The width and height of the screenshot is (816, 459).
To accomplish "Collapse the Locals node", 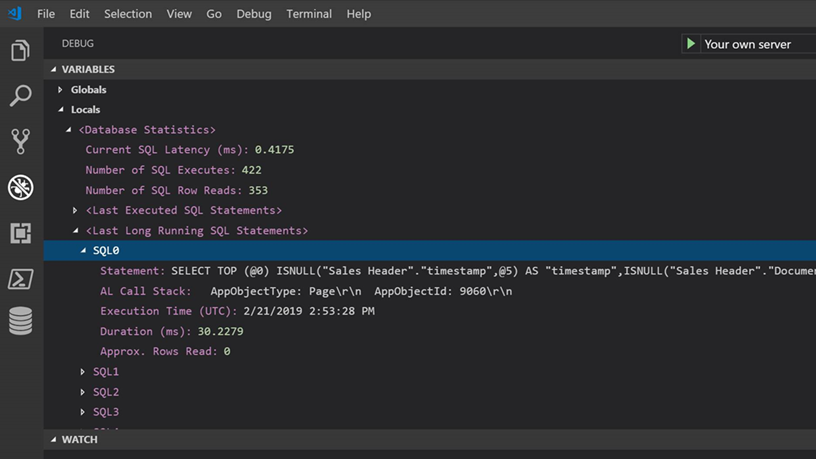I will pos(61,109).
